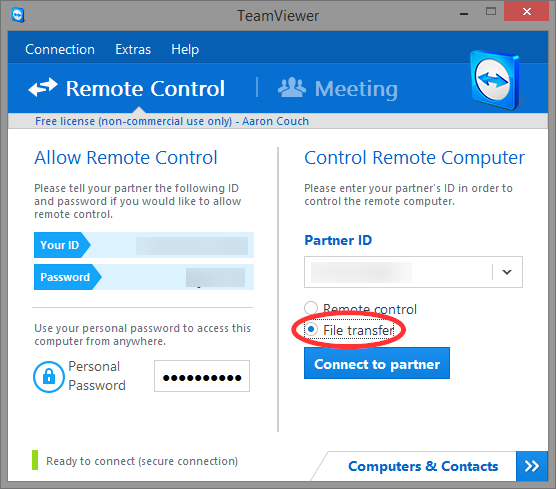Click the TeamViewer title bar app icon
Image resolution: width=556 pixels, height=489 pixels.
[x=18, y=16]
